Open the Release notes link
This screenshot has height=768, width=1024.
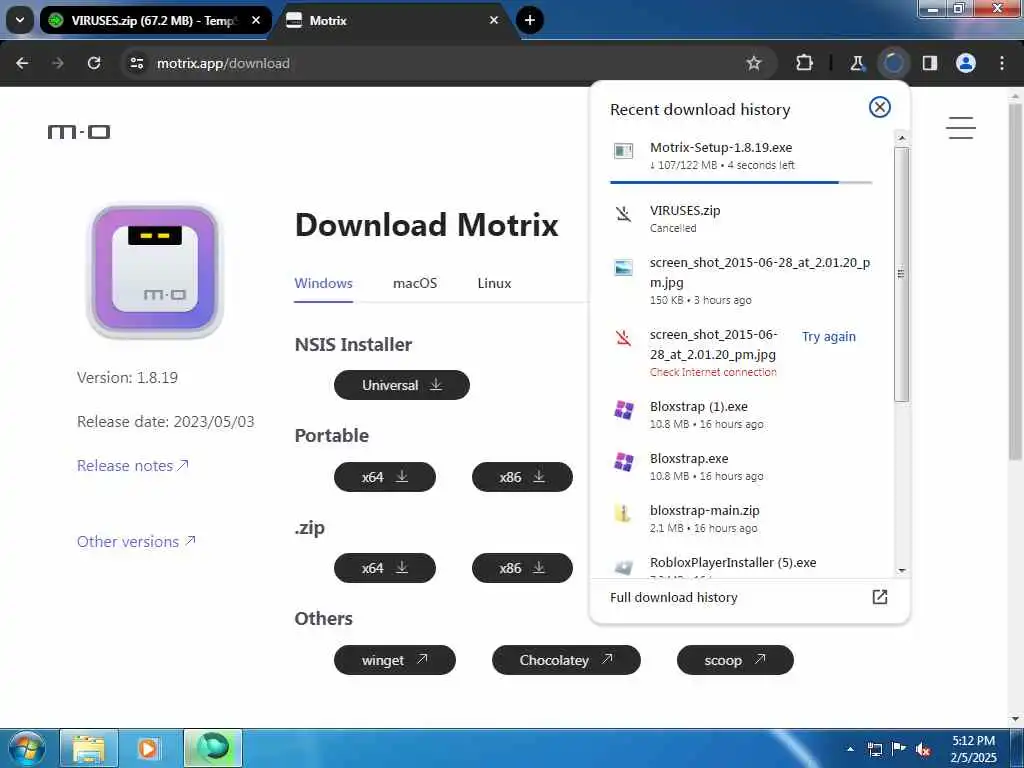(x=133, y=466)
